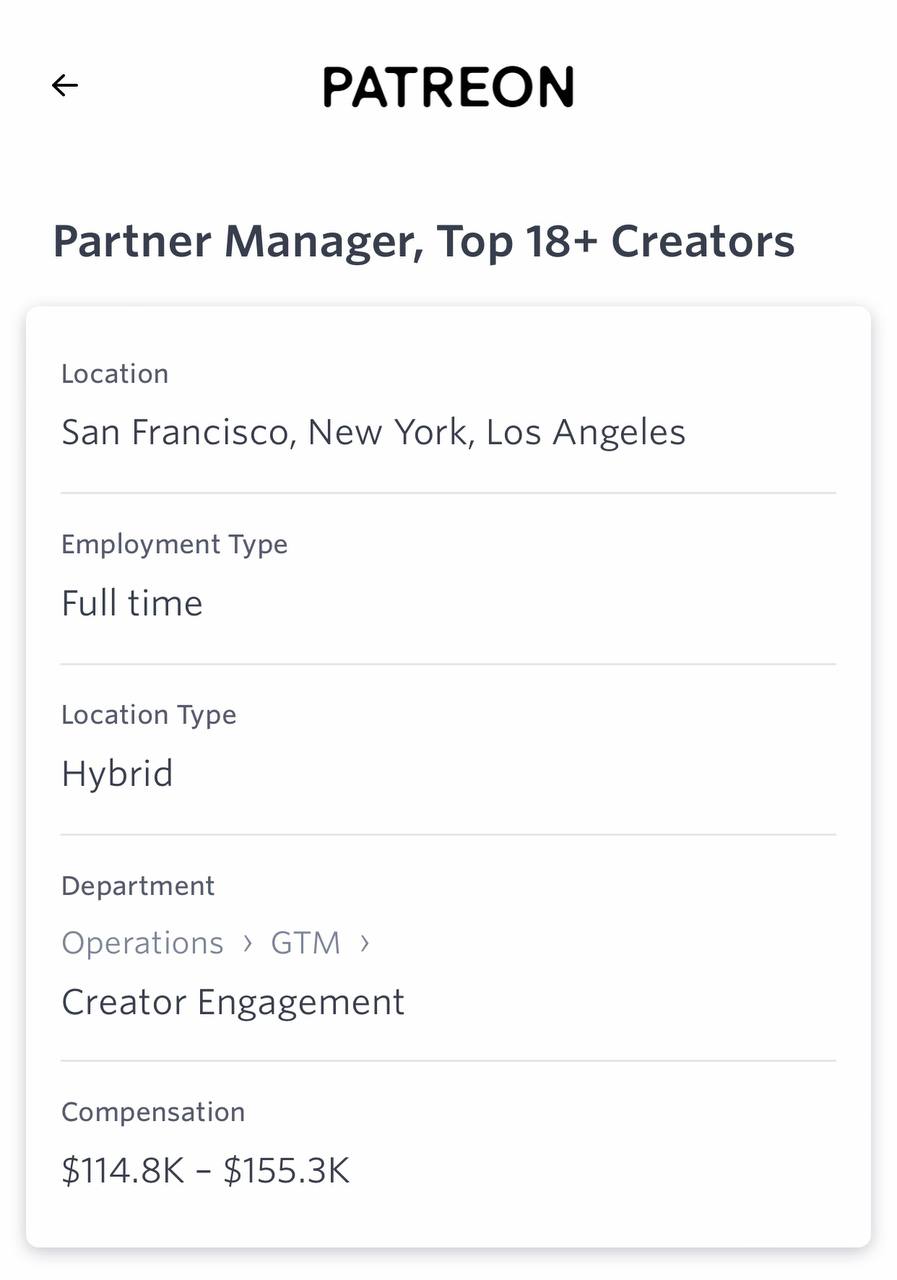Image resolution: width=897 pixels, height=1280 pixels.
Task: Click the Department label
Action: click(138, 886)
